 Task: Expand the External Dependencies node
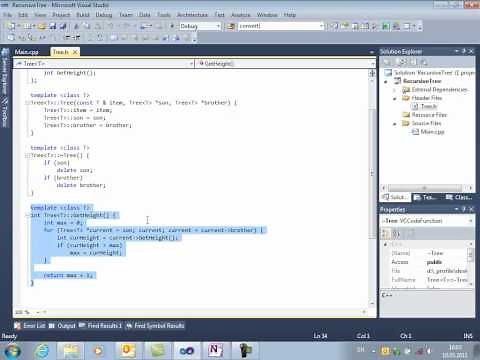[395, 90]
